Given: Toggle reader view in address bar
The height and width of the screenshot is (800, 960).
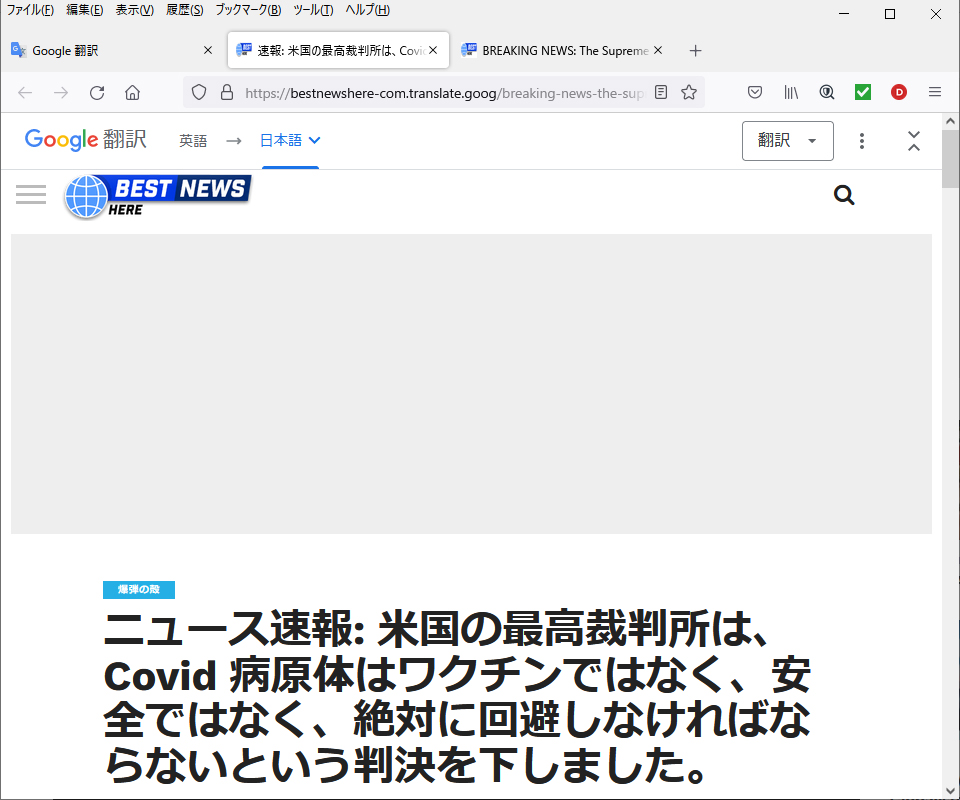Looking at the screenshot, I should tap(661, 92).
